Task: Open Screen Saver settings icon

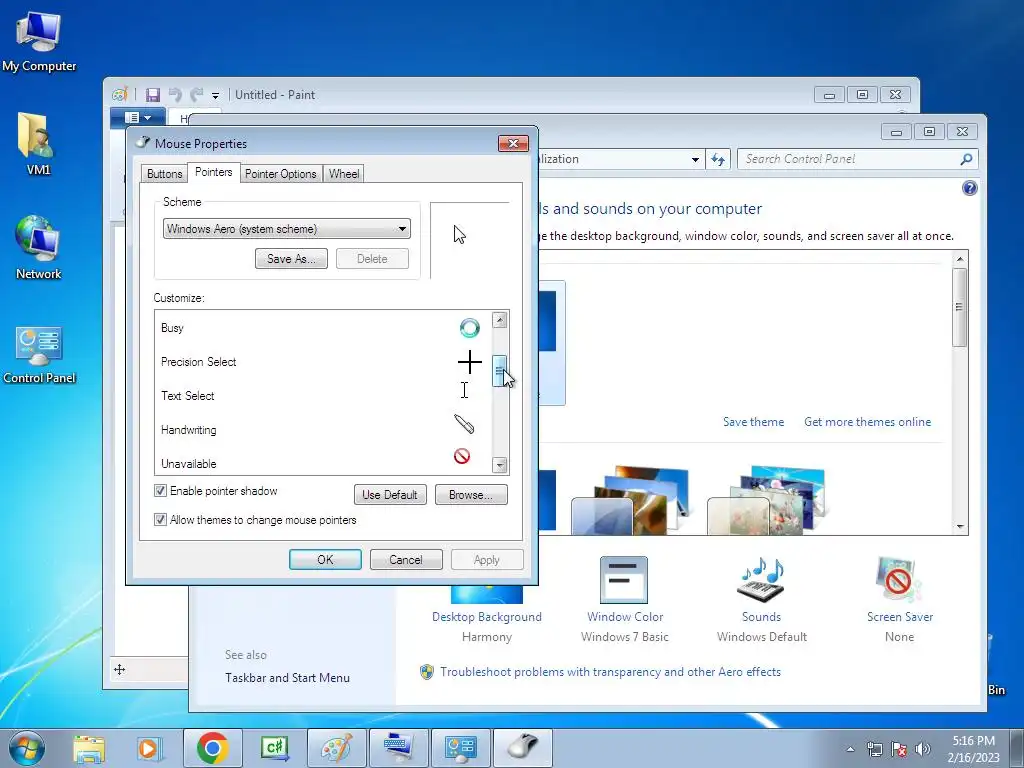Action: (x=899, y=580)
